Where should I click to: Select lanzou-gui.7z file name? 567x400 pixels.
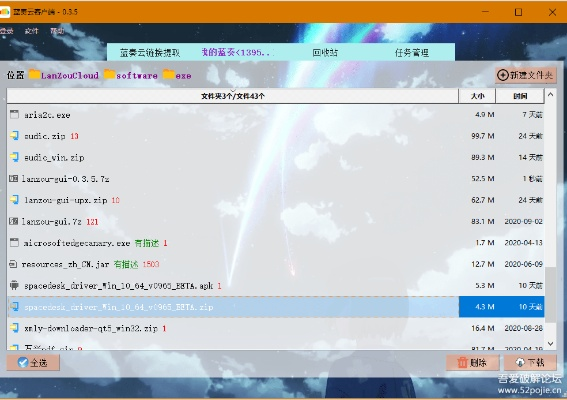pyautogui.click(x=52, y=222)
